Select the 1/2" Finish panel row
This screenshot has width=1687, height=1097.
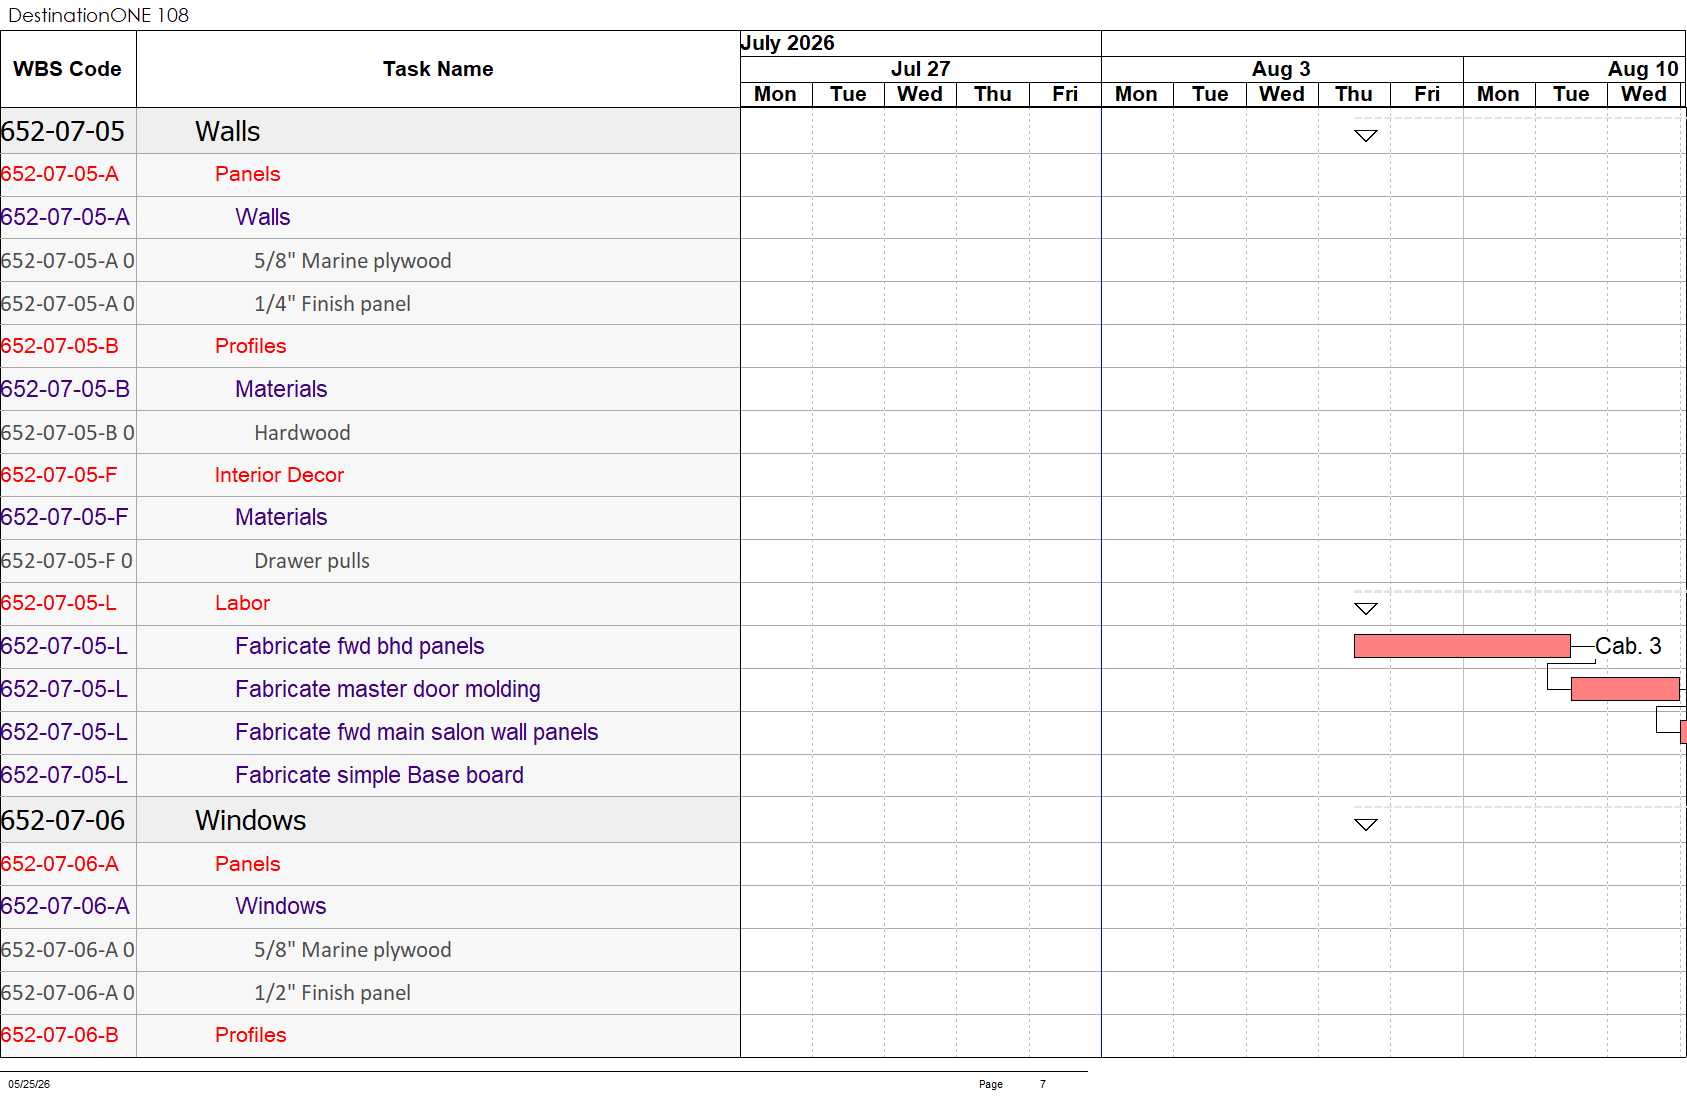tap(370, 992)
